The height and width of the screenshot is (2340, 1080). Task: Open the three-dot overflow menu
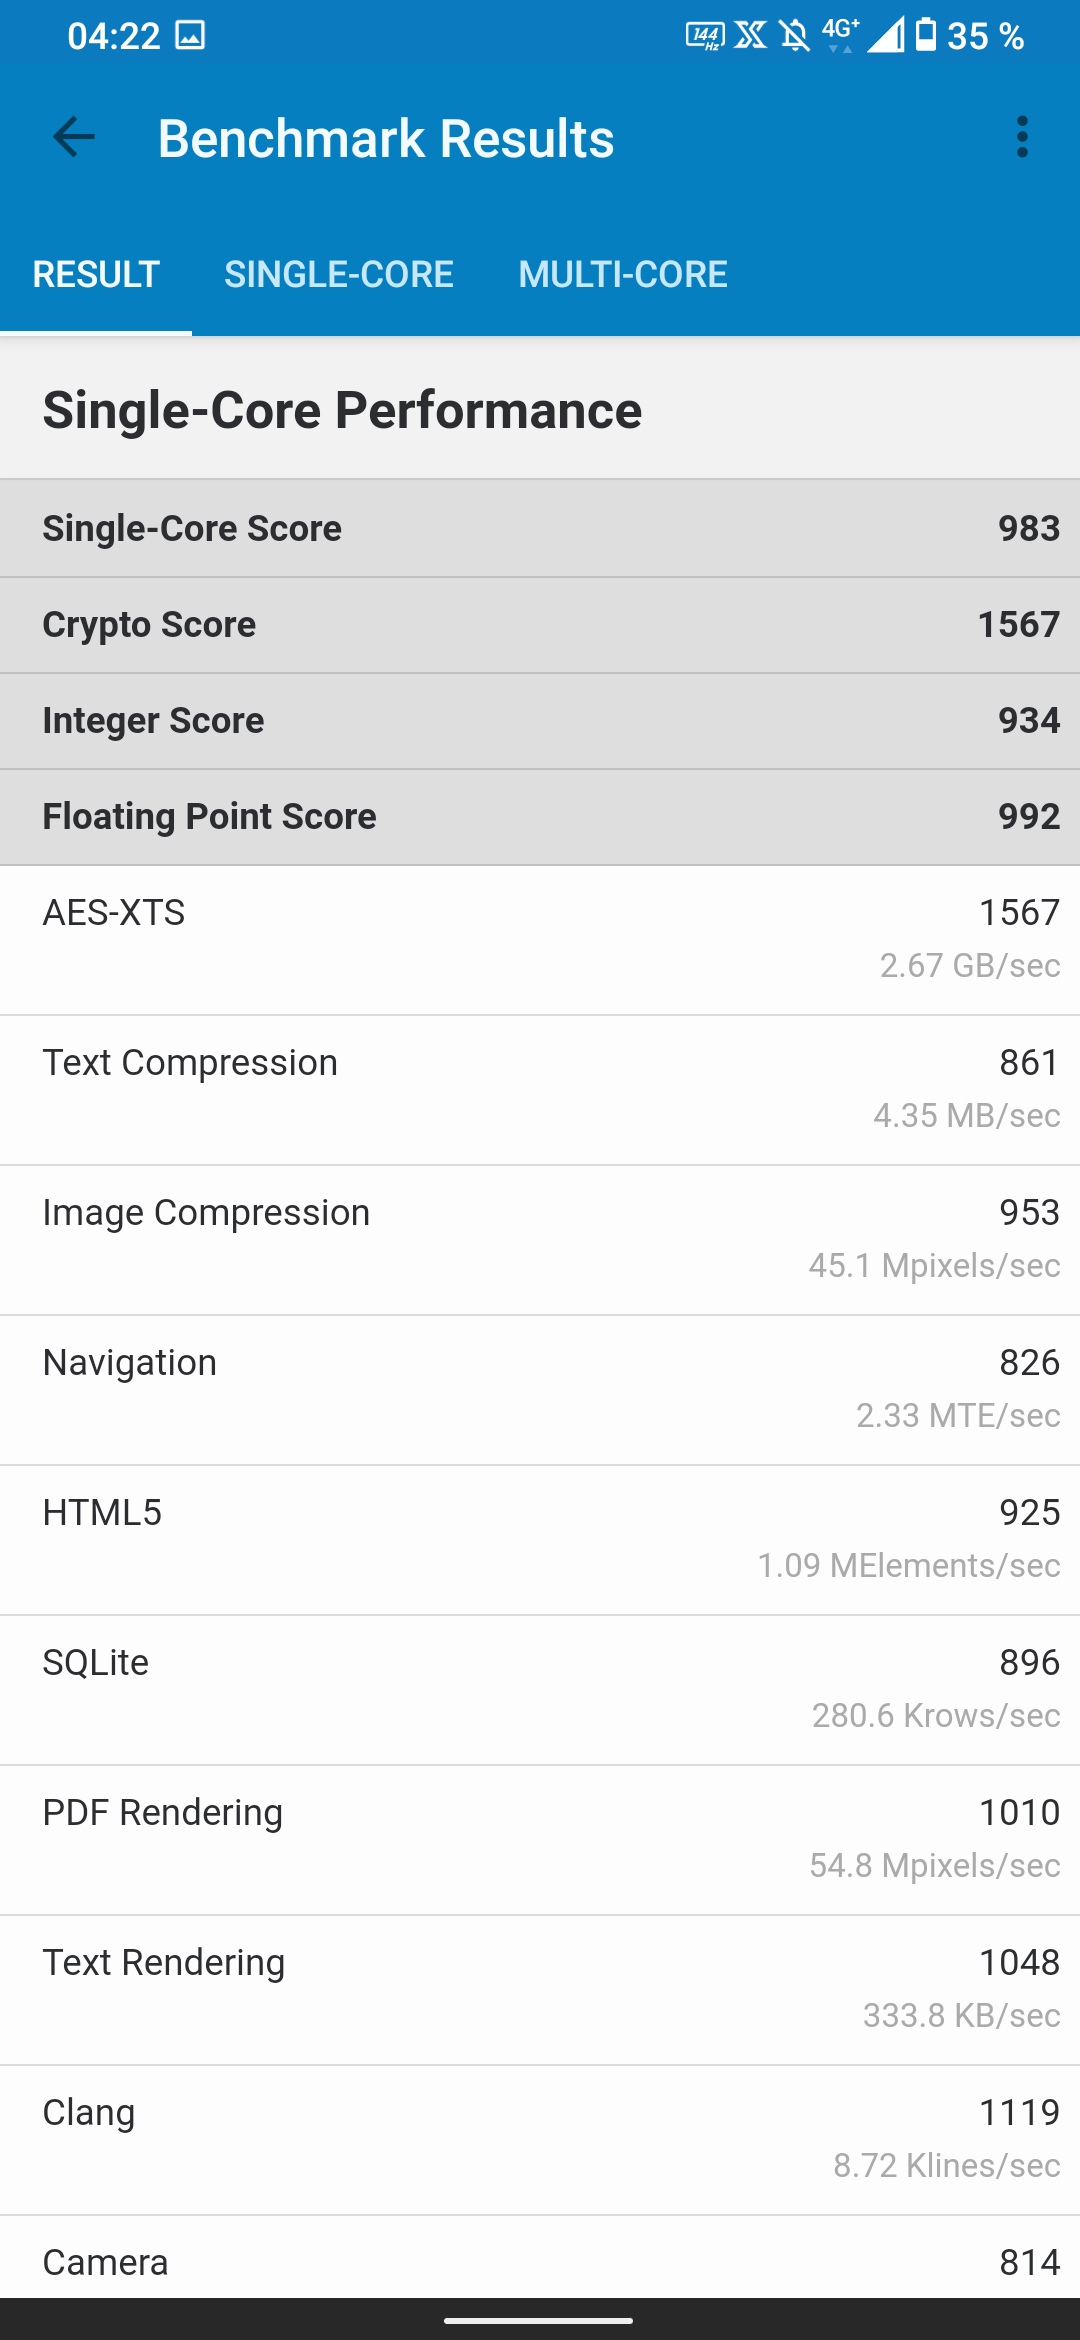click(x=1021, y=137)
